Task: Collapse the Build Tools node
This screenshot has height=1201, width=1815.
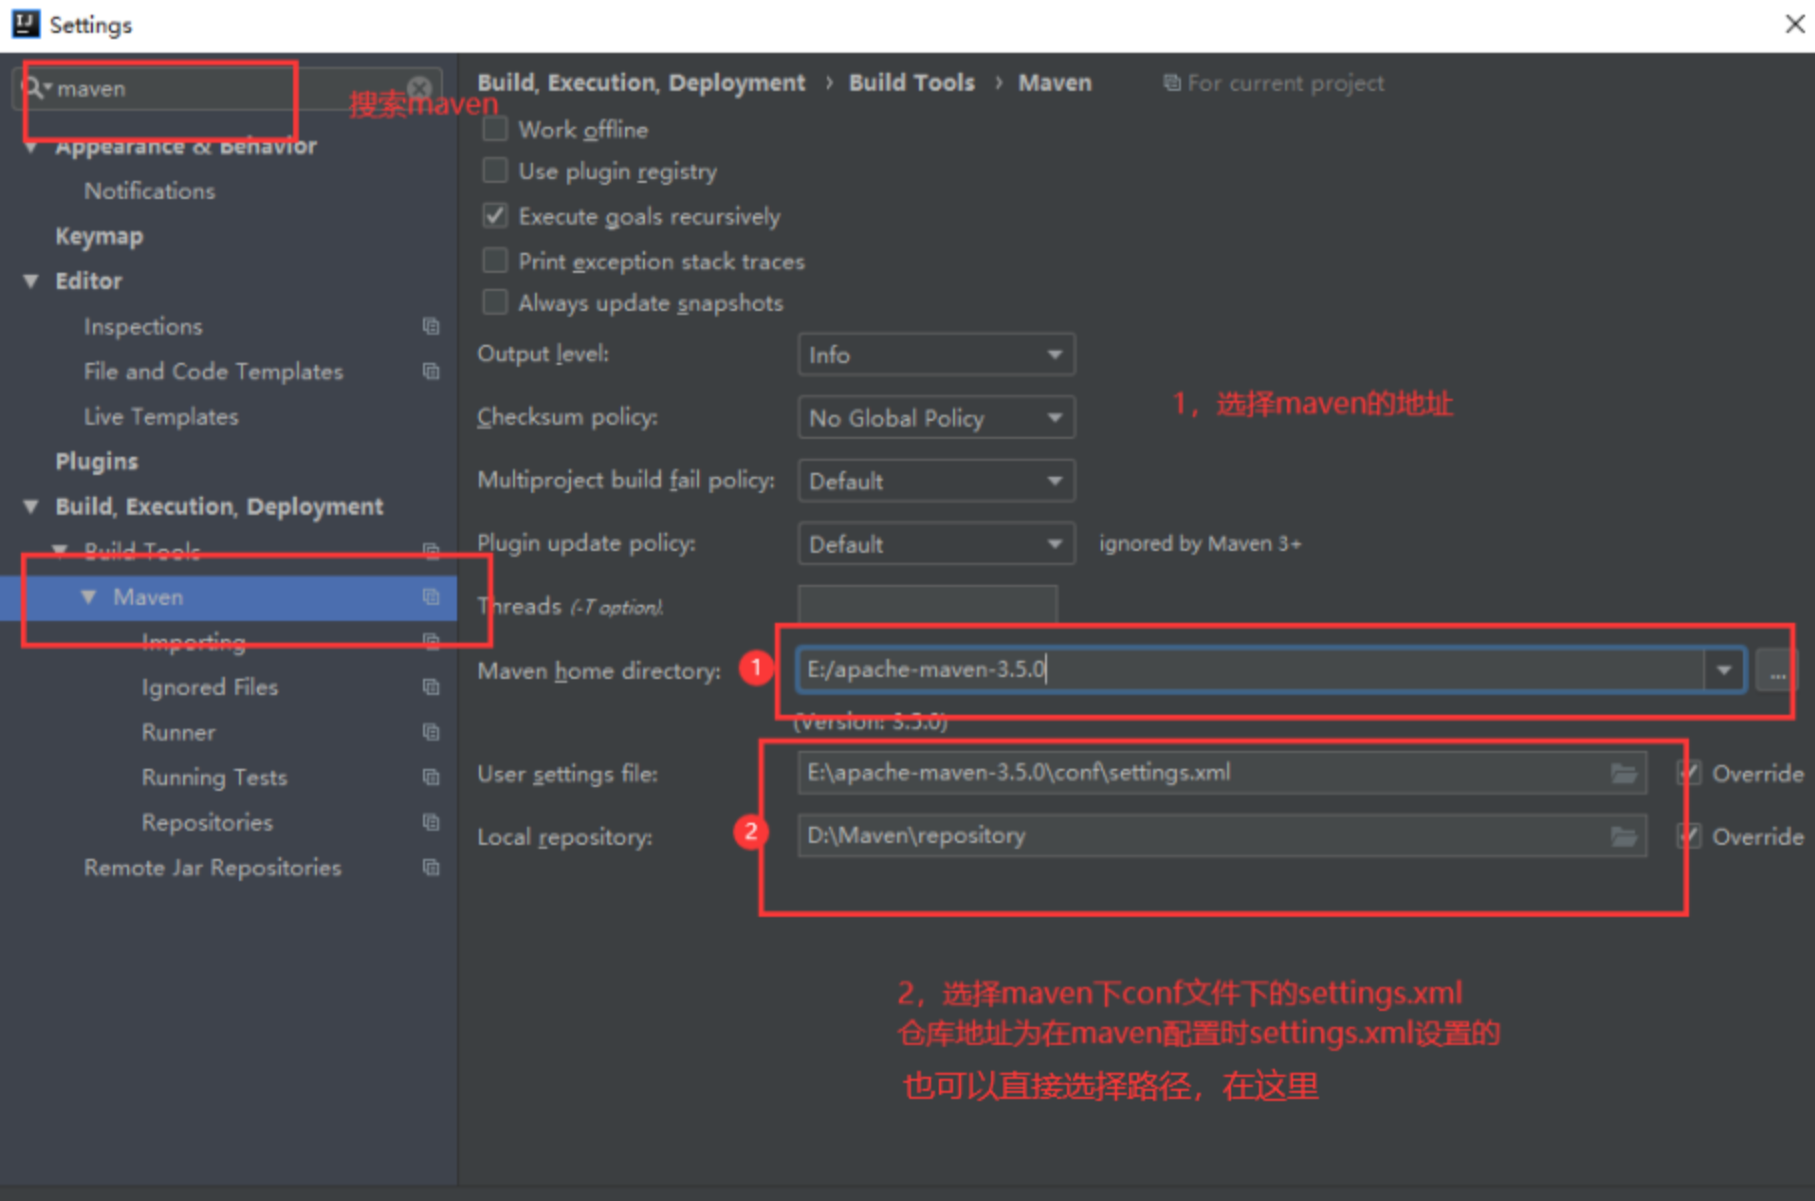Action: tap(60, 551)
